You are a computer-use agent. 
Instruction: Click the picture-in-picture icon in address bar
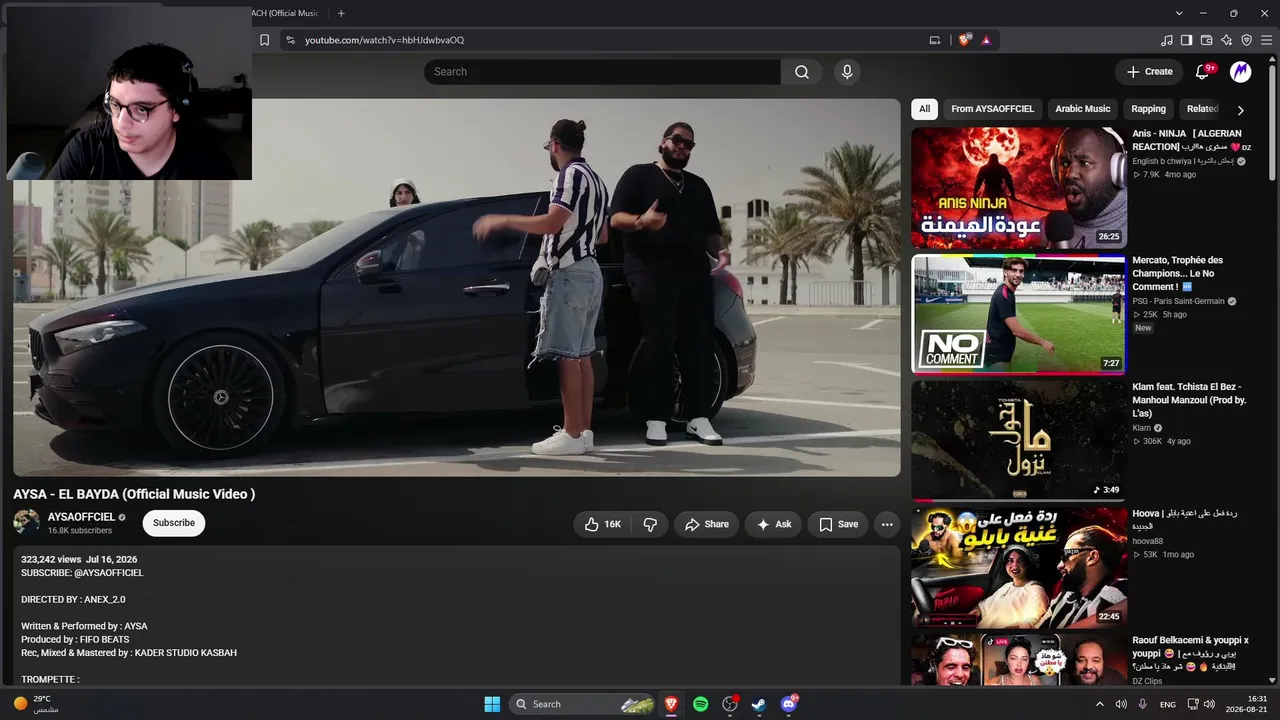coord(935,40)
